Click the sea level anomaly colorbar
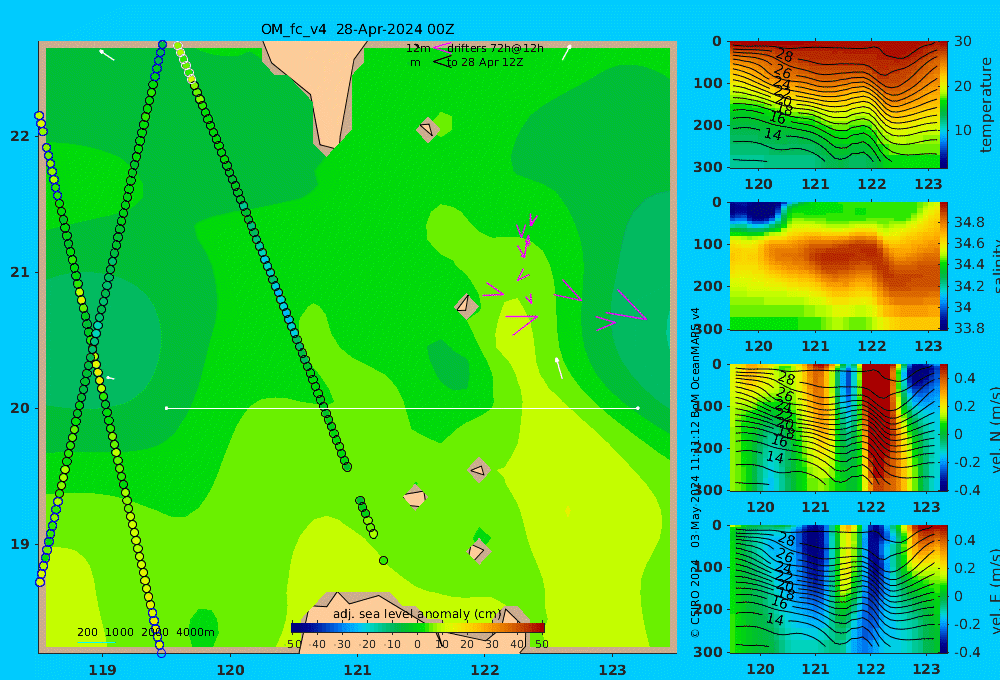The width and height of the screenshot is (1000, 680). click(418, 628)
